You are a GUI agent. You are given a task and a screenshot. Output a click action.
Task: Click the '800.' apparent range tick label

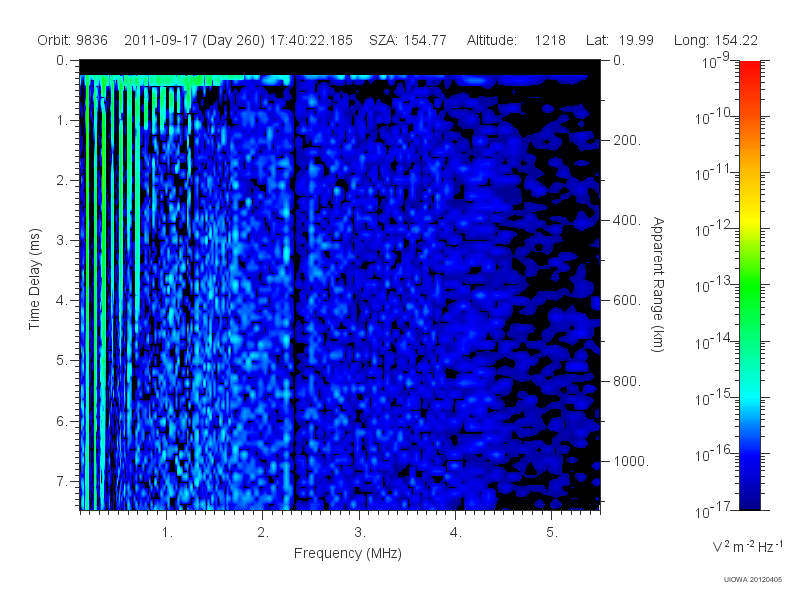627,381
